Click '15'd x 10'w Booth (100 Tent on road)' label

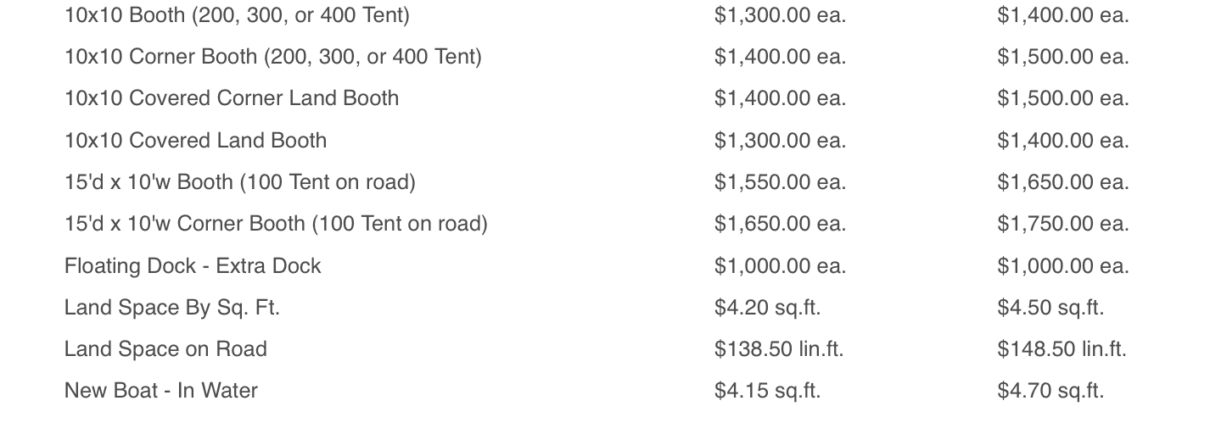point(239,182)
